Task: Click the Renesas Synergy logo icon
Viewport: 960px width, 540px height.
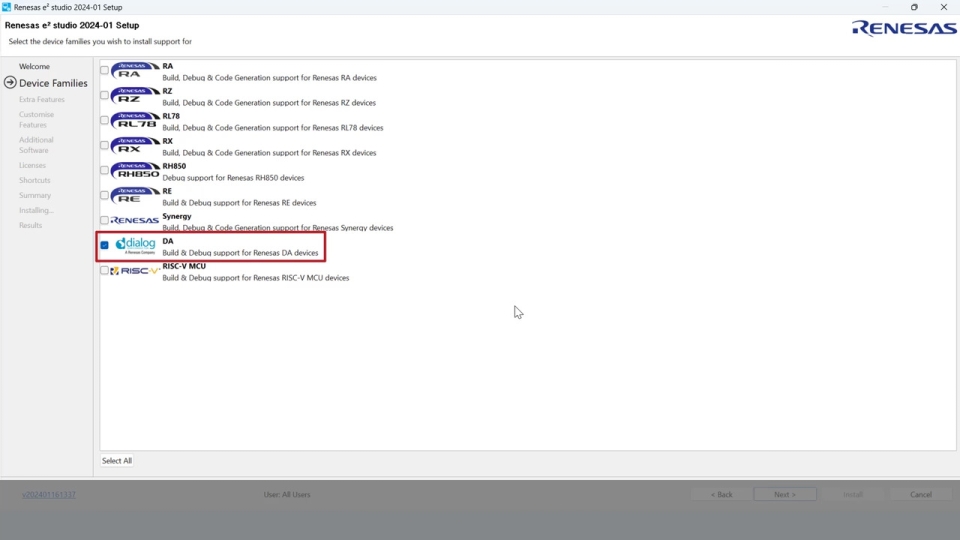Action: coord(135,221)
